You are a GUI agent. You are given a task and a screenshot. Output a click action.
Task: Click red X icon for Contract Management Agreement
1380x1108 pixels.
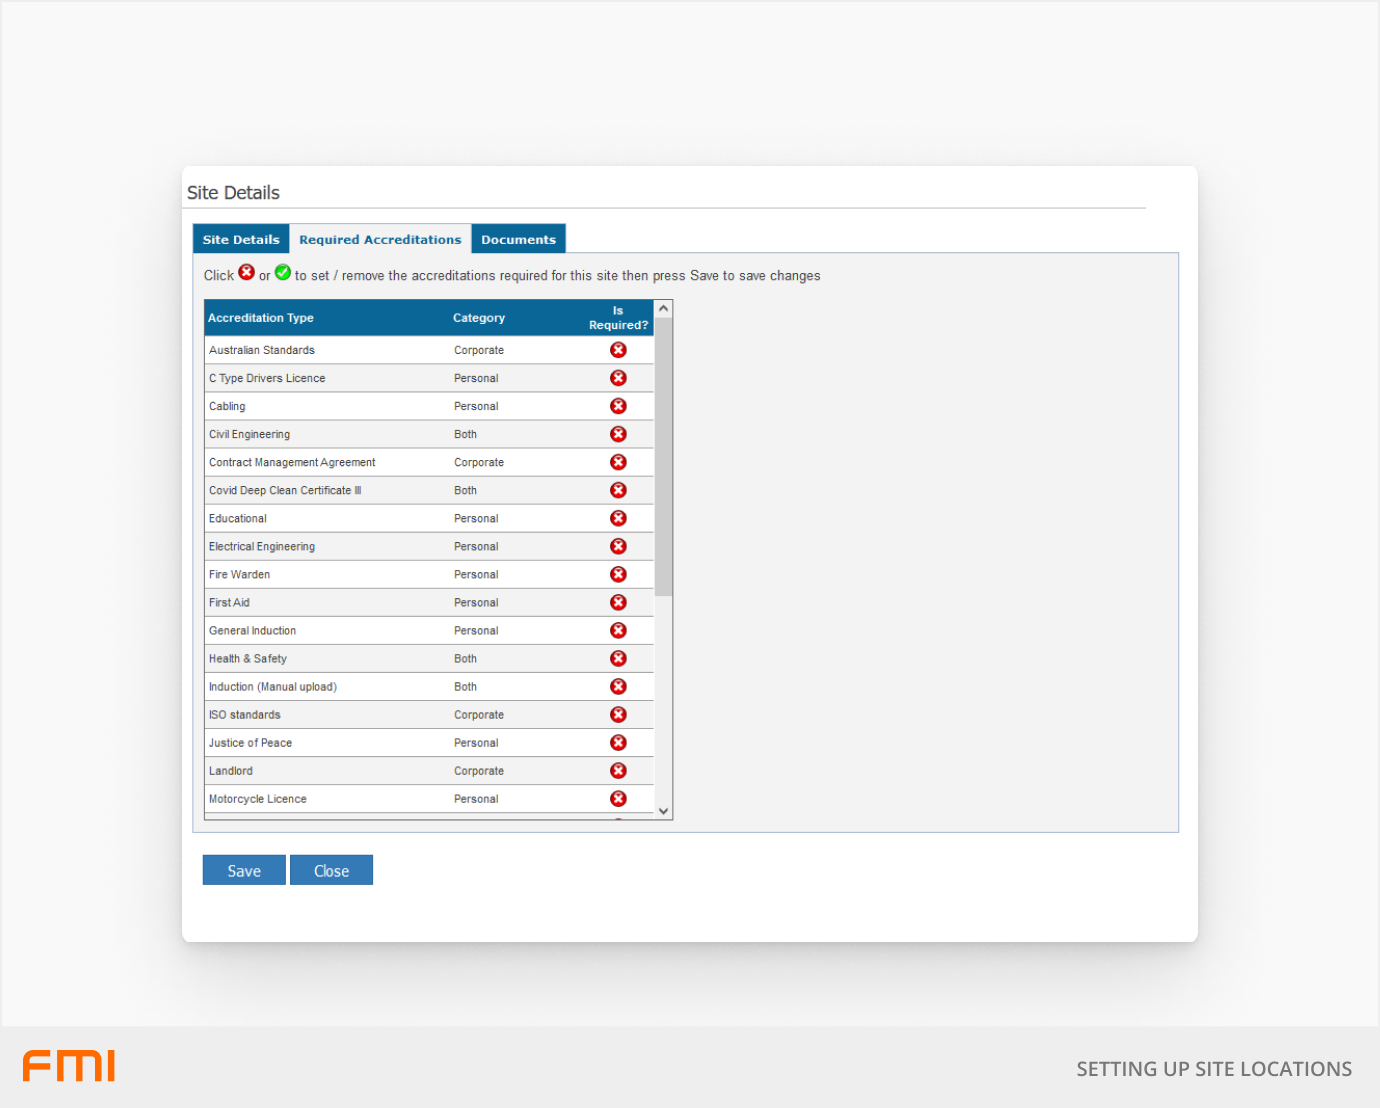(618, 462)
